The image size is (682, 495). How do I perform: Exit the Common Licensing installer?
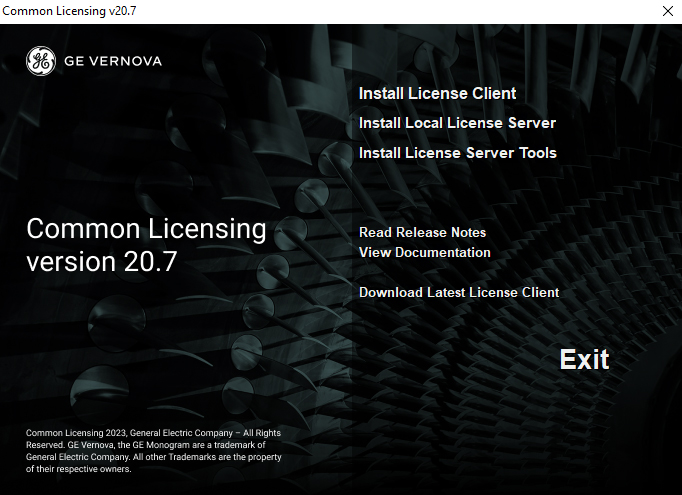pyautogui.click(x=584, y=359)
